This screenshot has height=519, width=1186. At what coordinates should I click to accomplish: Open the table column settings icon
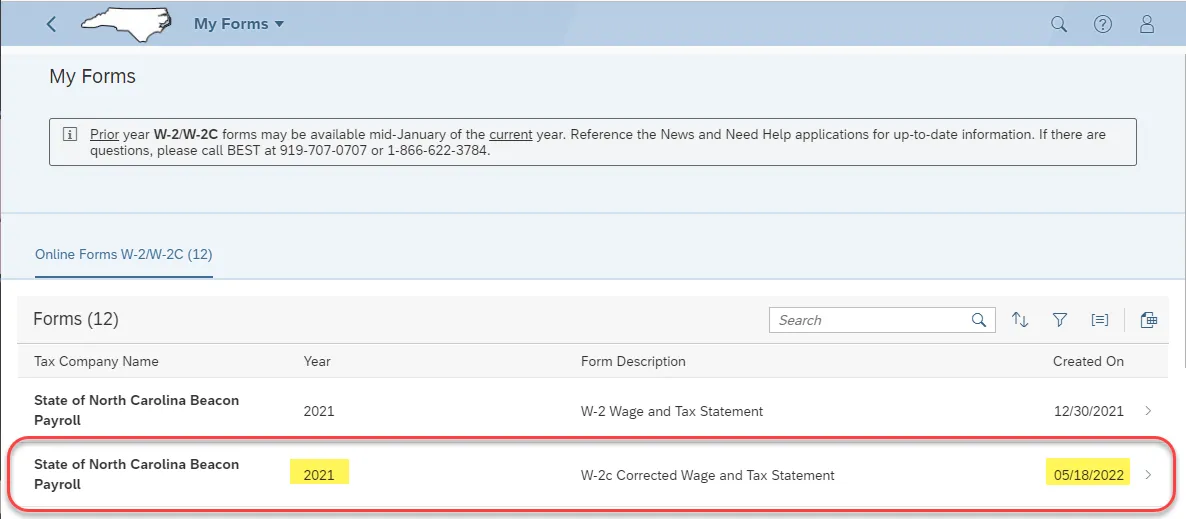(x=1149, y=320)
